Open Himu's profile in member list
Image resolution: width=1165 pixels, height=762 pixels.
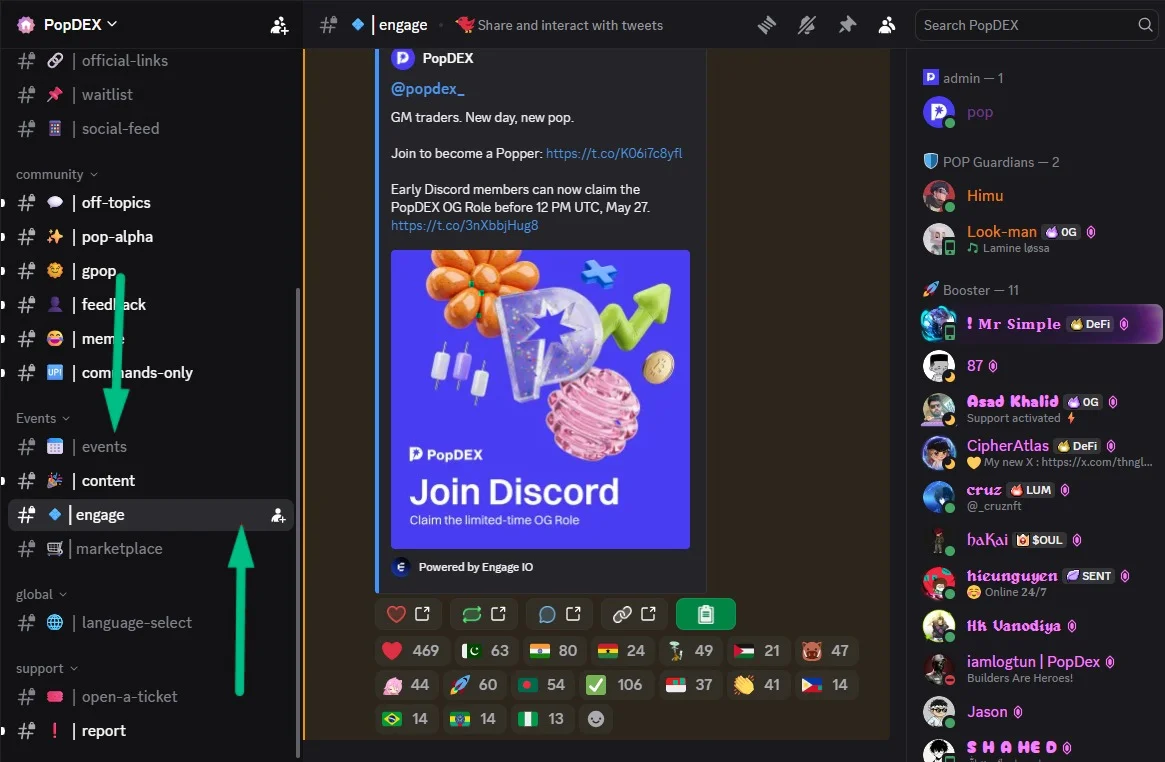1040,196
